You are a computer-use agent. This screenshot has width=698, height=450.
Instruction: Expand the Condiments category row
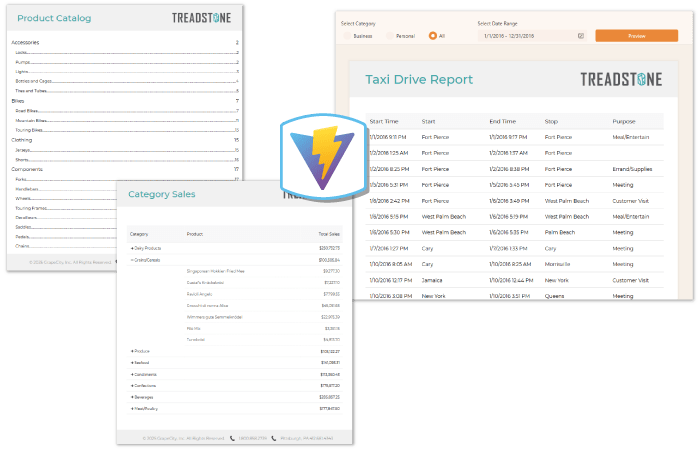pyautogui.click(x=132, y=374)
